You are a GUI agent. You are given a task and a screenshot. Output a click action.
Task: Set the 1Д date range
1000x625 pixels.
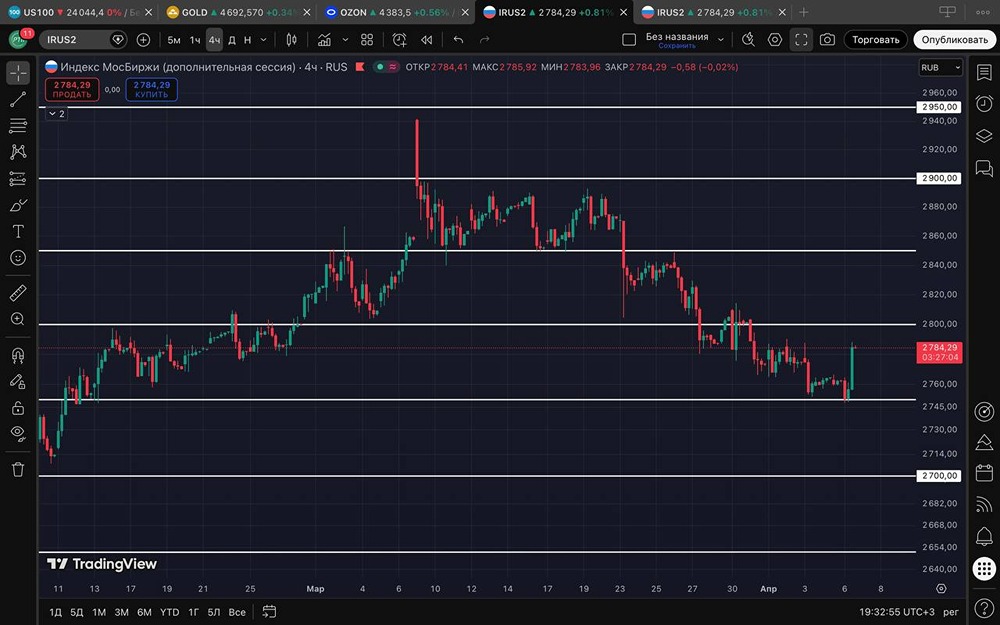pyautogui.click(x=55, y=612)
